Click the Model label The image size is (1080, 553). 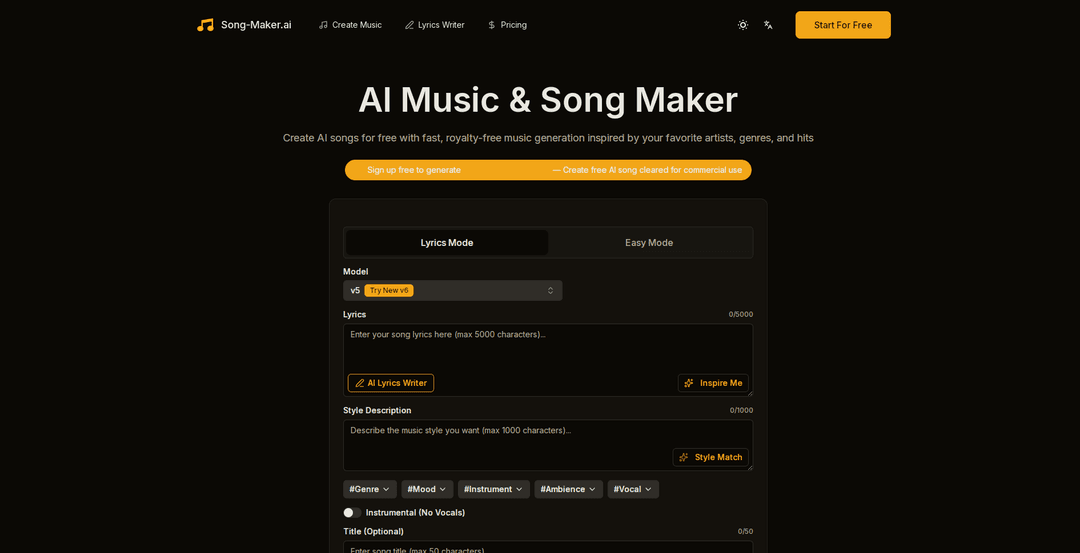(355, 271)
